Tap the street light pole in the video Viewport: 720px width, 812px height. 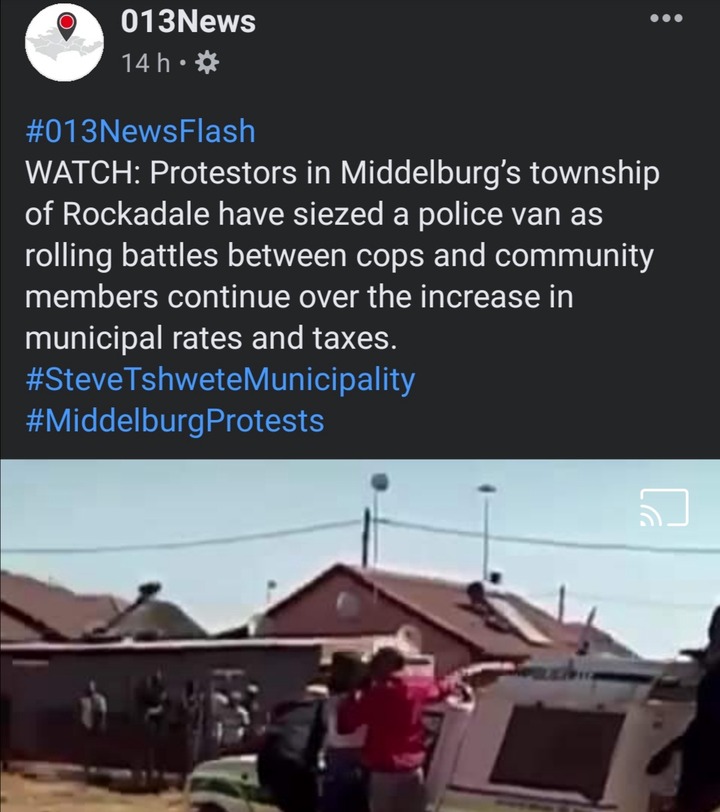379,518
